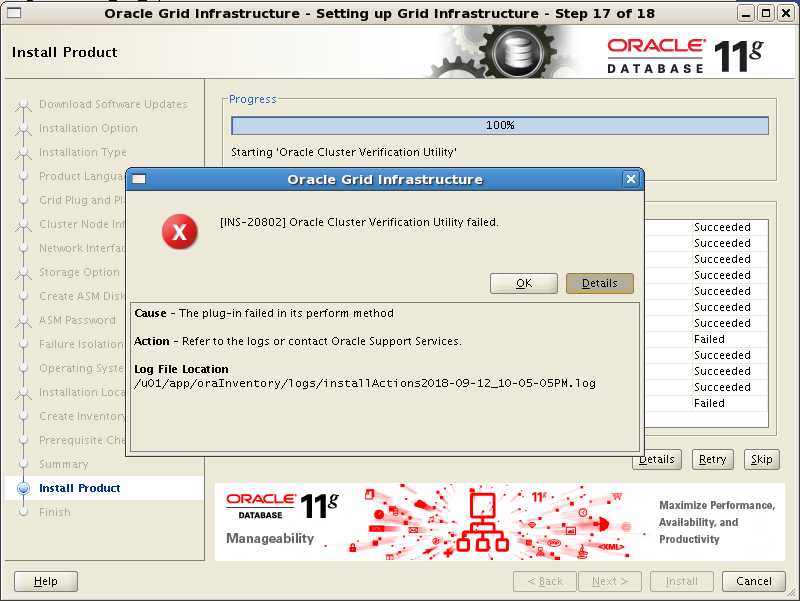
Task: Close the Oracle Grid Infrastructure error dialog
Action: [631, 179]
